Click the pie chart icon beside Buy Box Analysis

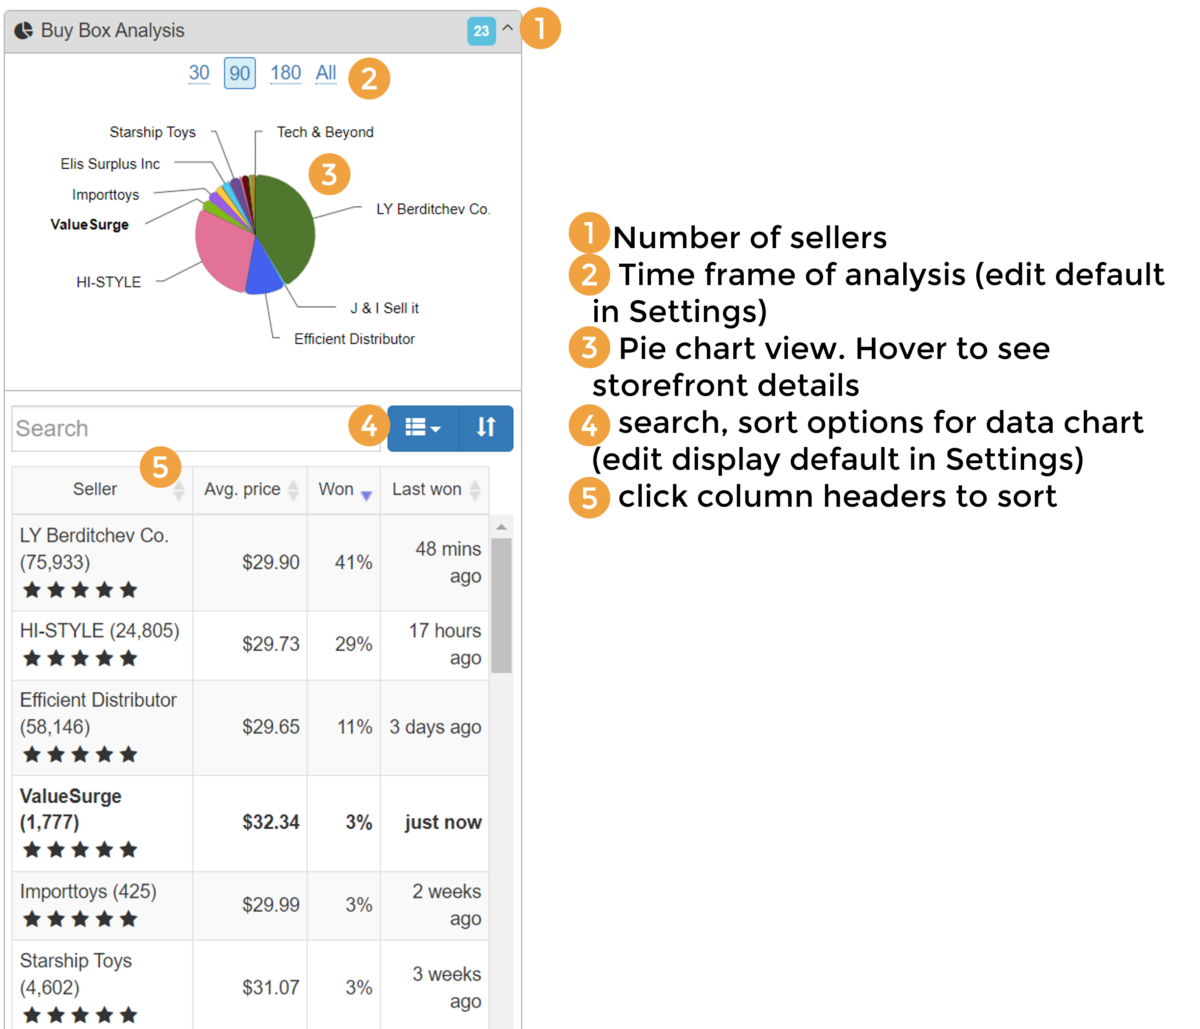click(22, 30)
